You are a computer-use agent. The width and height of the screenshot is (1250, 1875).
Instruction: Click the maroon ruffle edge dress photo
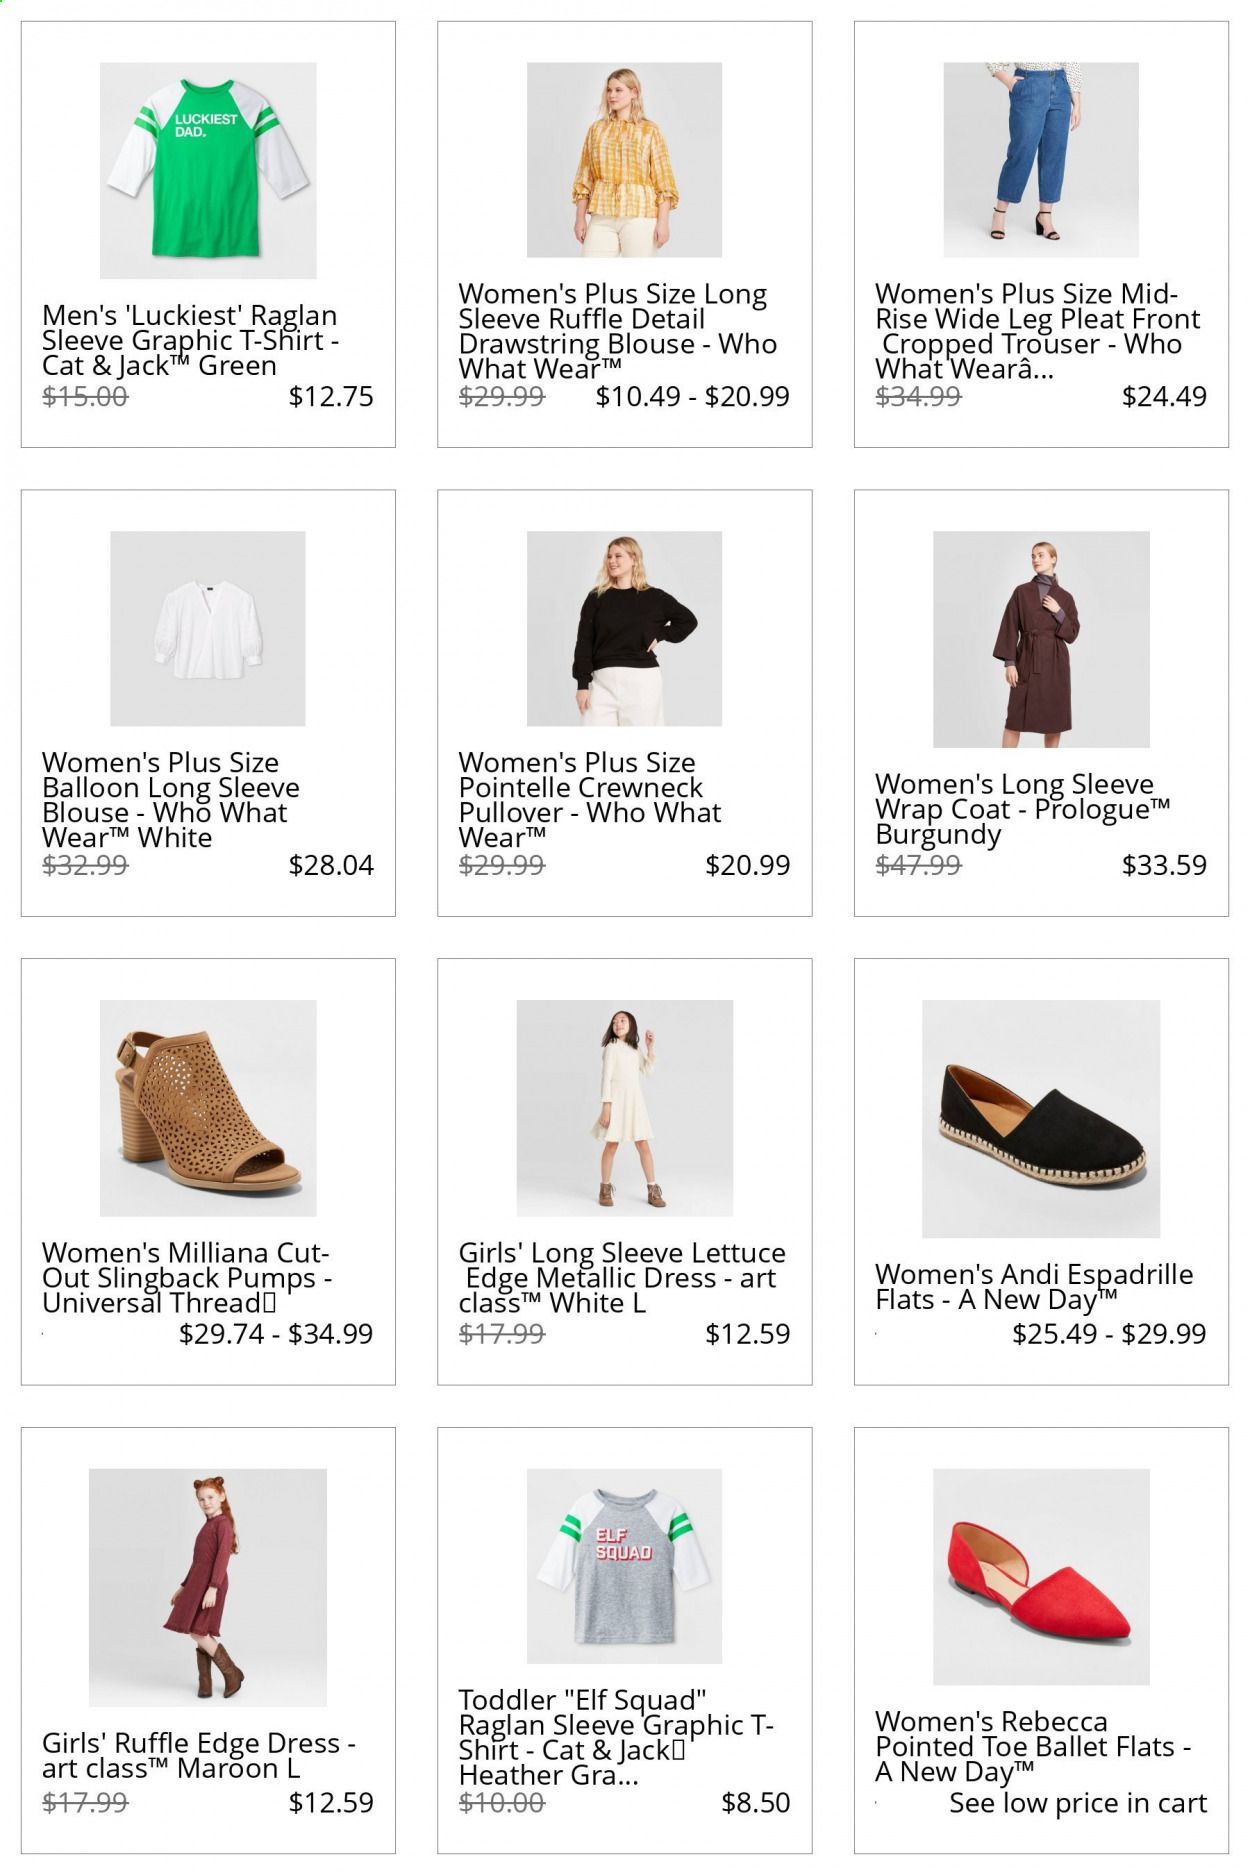point(208,1587)
